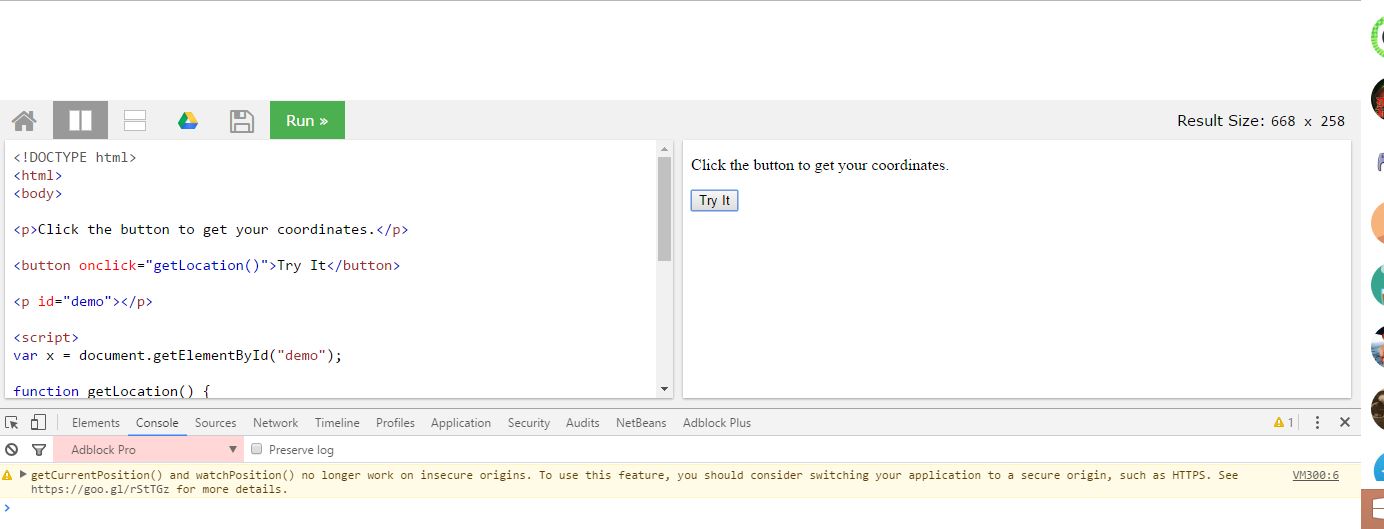
Task: Toggle the console filter icon
Action: coord(39,450)
